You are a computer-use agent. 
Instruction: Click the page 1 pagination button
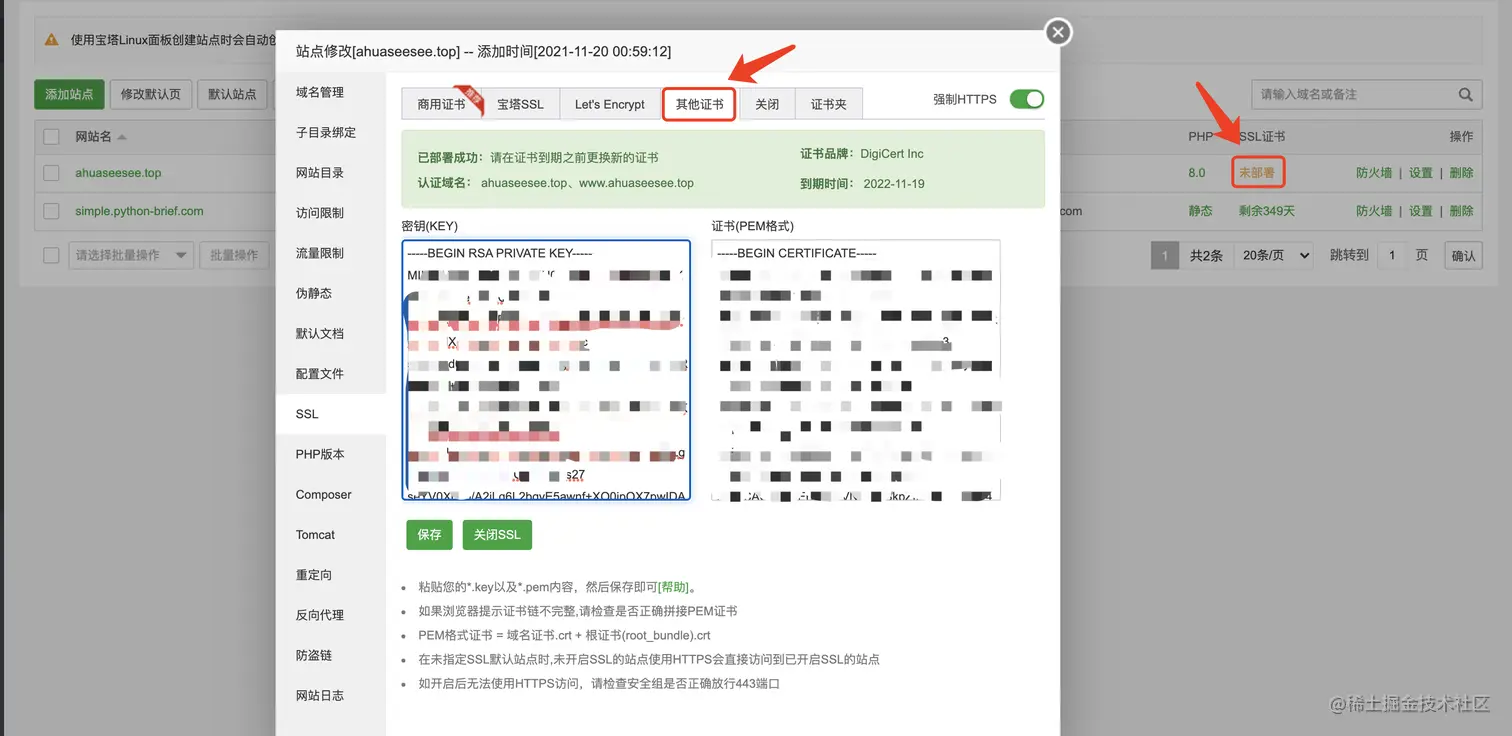pos(1164,255)
